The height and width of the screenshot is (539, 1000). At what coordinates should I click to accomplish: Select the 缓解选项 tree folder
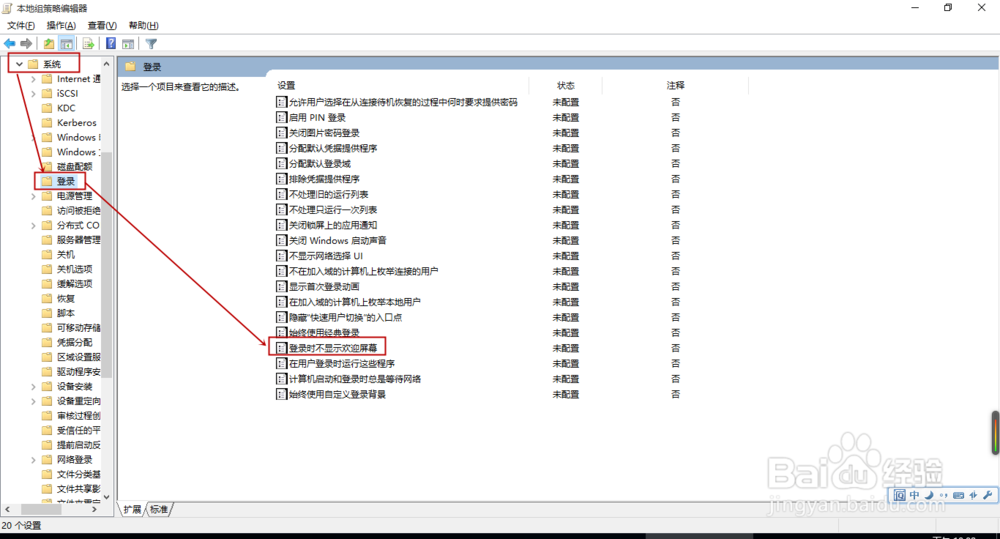(75, 284)
